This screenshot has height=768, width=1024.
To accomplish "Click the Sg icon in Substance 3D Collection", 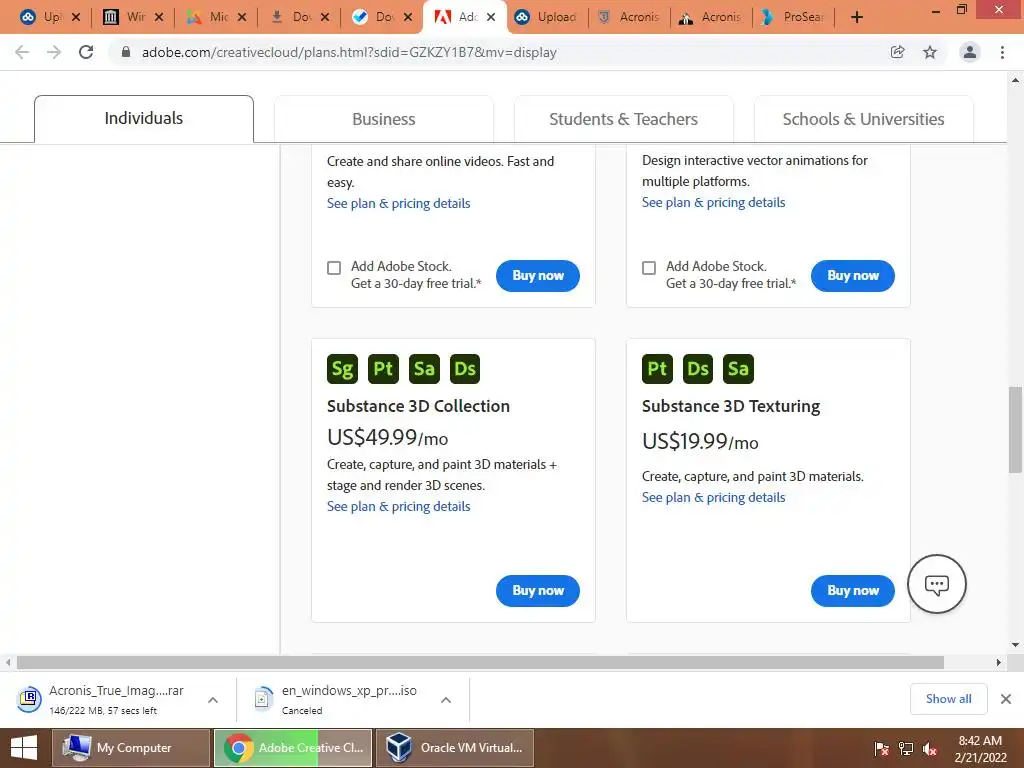I will [x=342, y=368].
